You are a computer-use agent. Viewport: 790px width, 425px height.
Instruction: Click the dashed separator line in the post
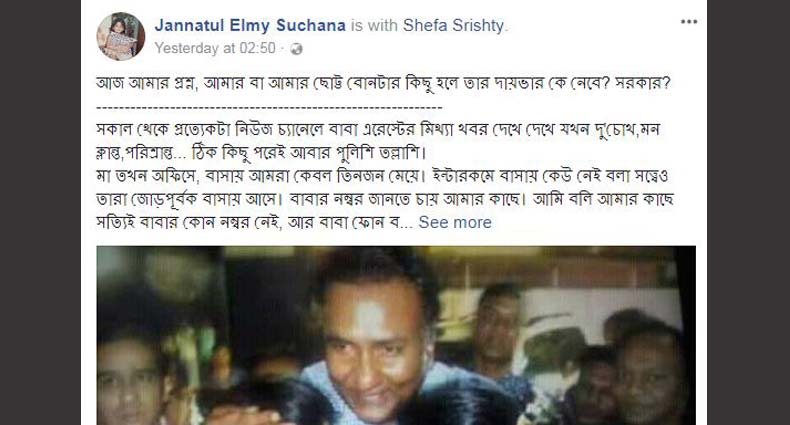(269, 107)
